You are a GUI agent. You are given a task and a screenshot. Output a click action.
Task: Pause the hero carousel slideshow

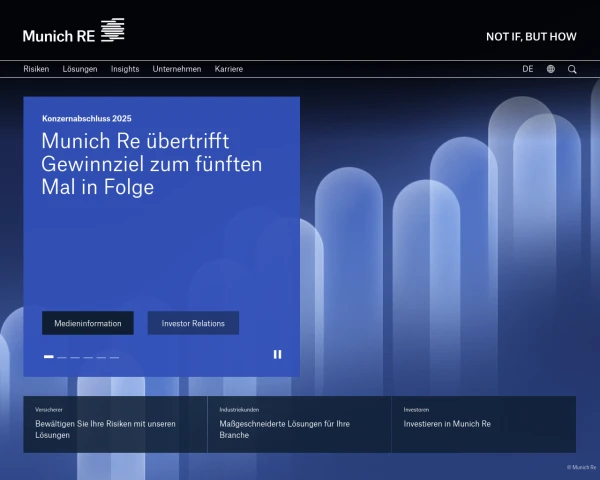coord(277,354)
